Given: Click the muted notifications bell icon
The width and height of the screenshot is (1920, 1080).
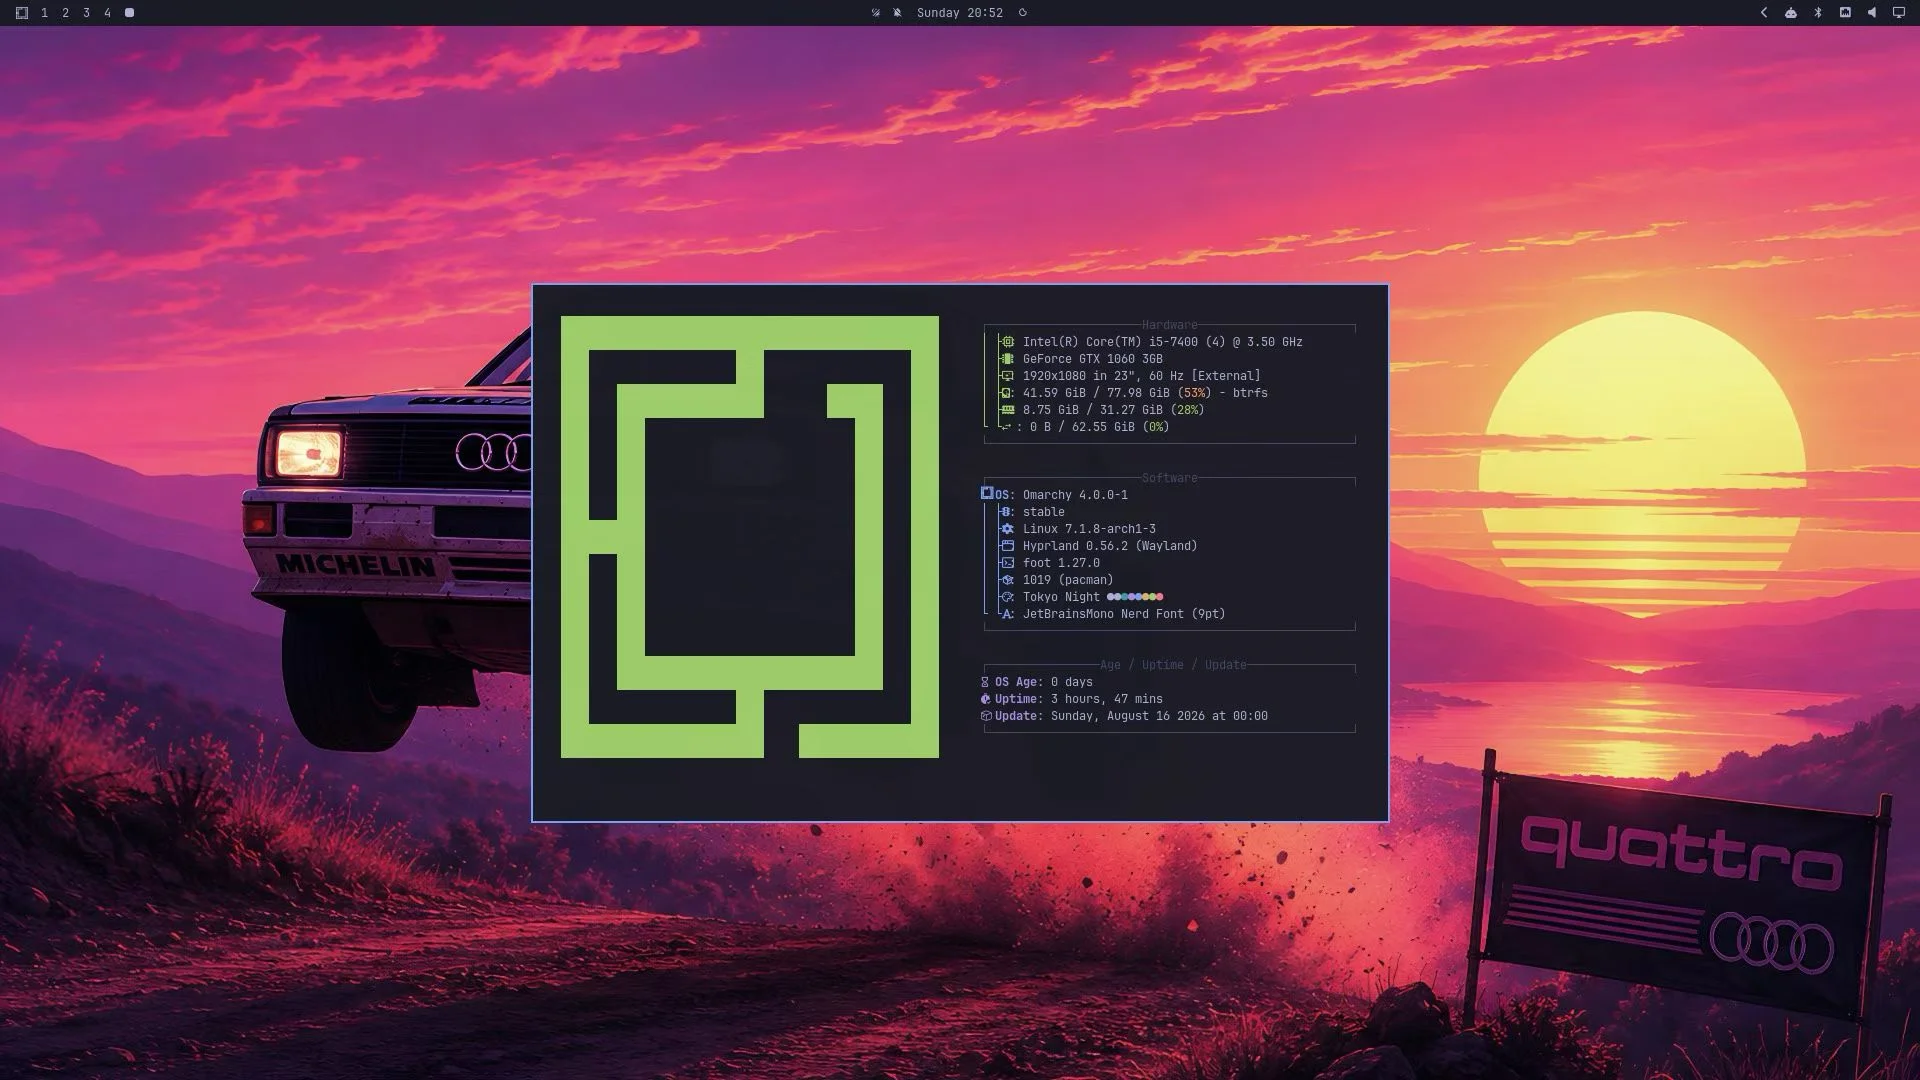Looking at the screenshot, I should [x=897, y=13].
